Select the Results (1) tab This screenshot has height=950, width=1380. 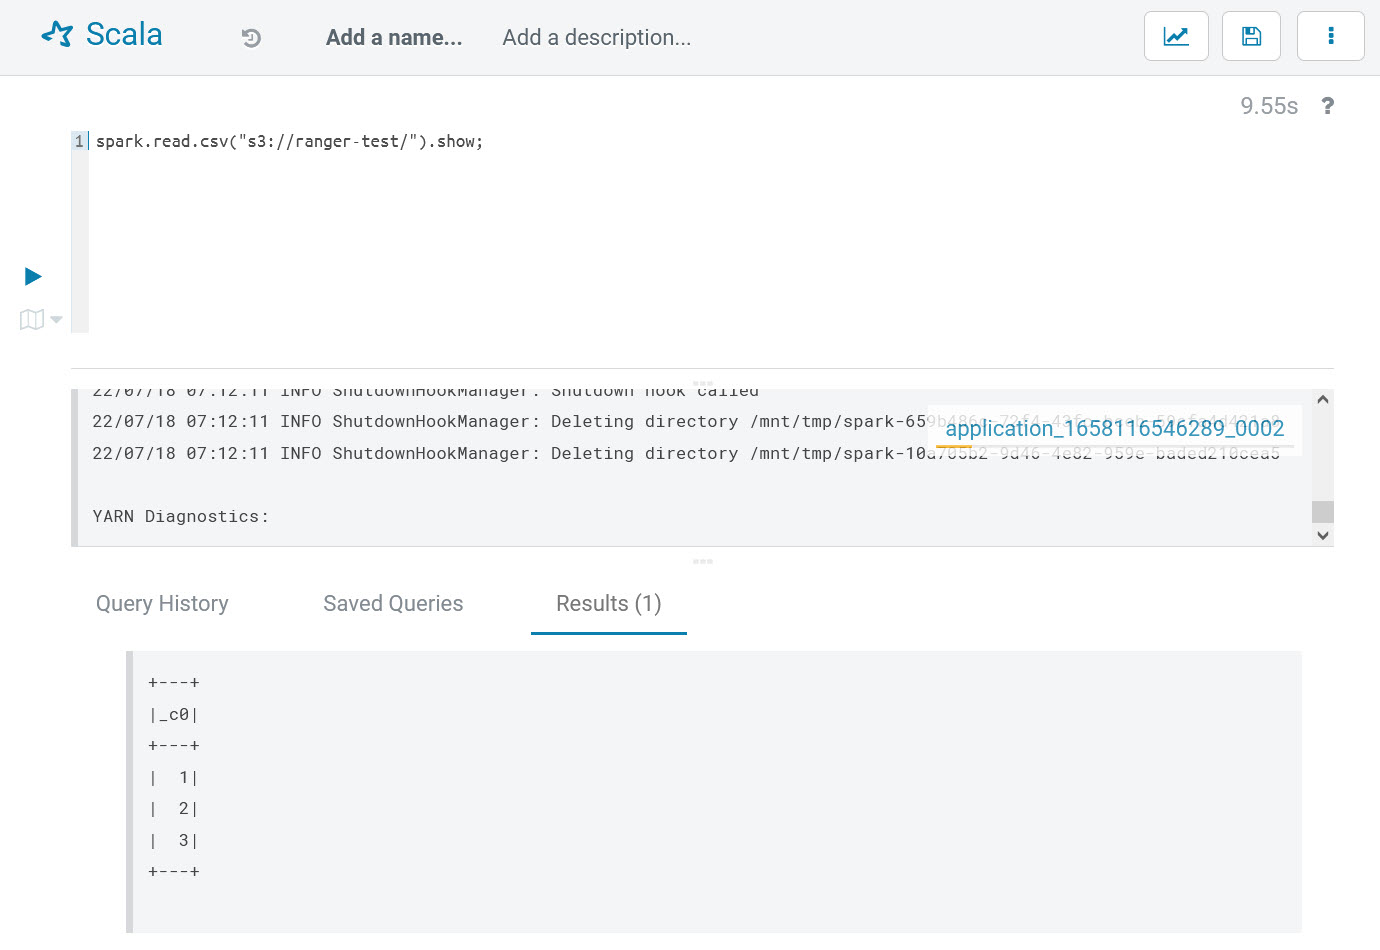pos(608,604)
